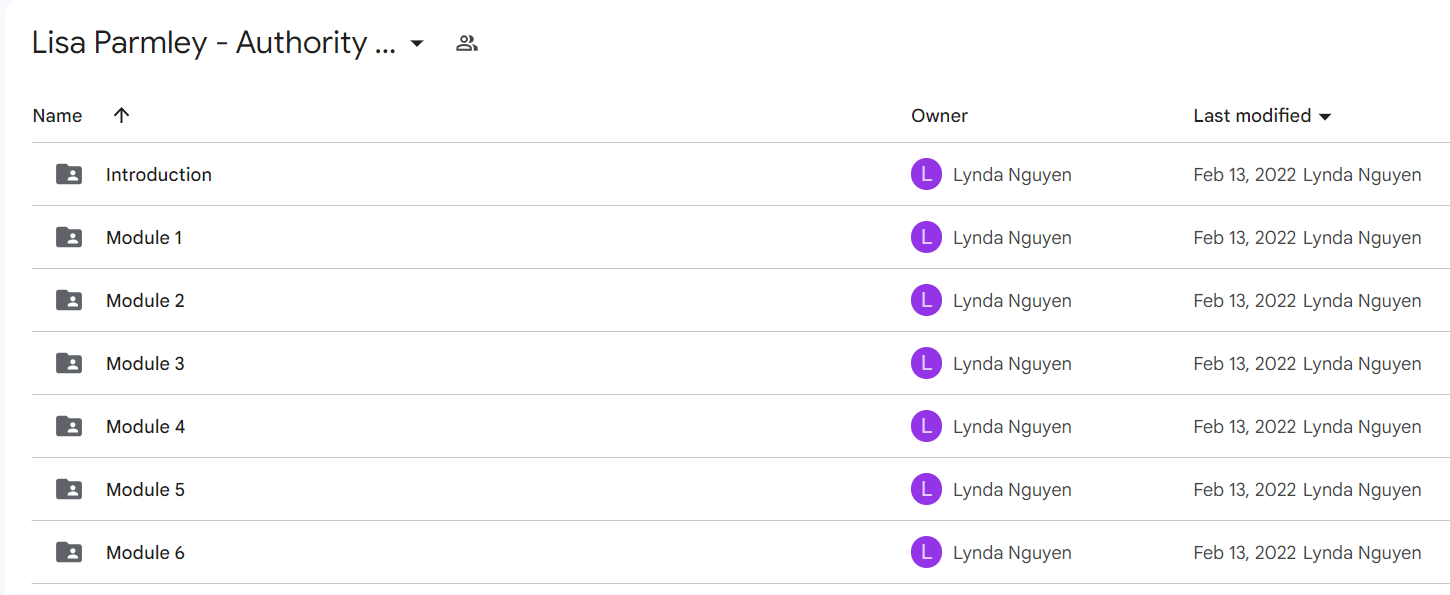1450x595 pixels.
Task: Select the Introduction folder name
Action: click(x=159, y=174)
